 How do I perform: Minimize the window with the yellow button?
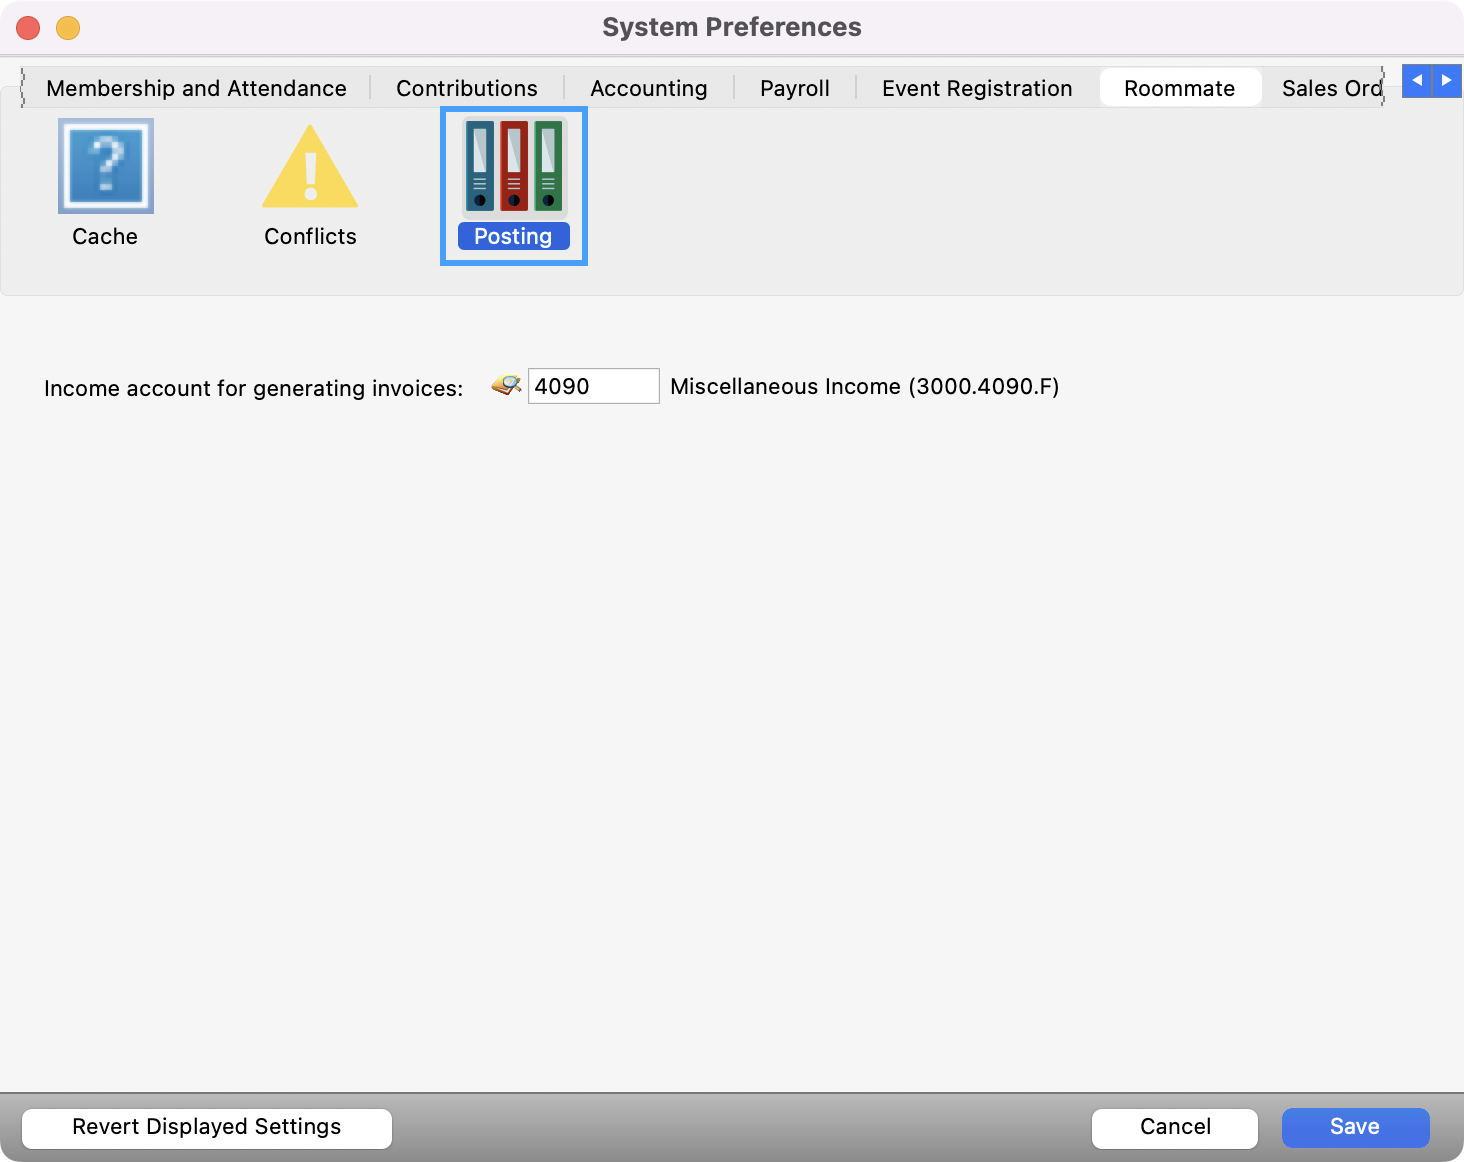[68, 28]
